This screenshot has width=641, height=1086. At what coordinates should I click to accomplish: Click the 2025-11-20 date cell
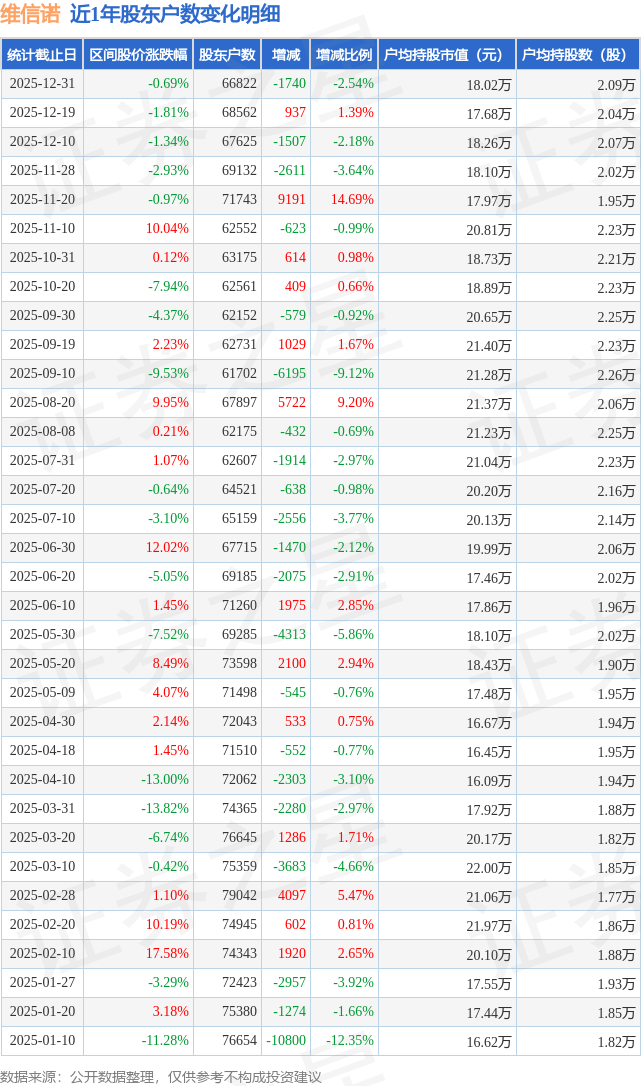42,200
